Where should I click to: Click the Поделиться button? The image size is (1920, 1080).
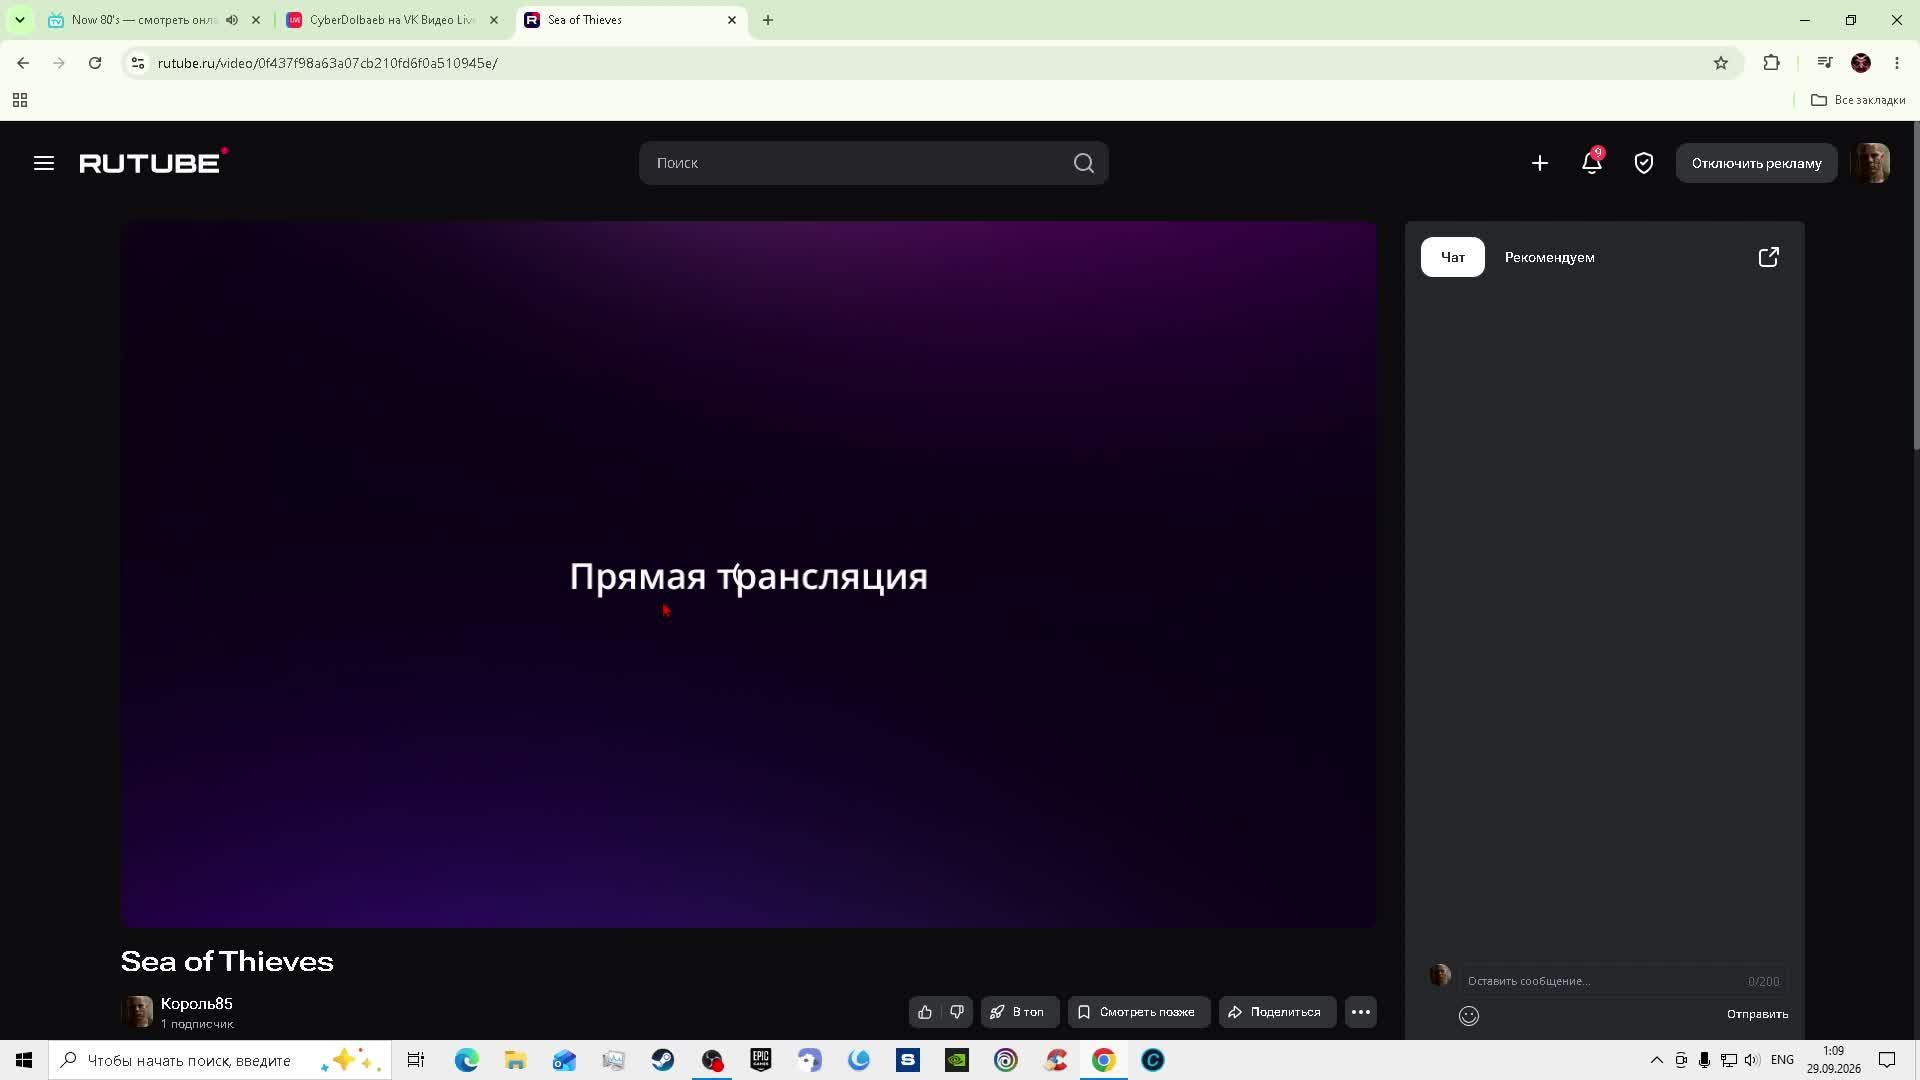pos(1277,1012)
